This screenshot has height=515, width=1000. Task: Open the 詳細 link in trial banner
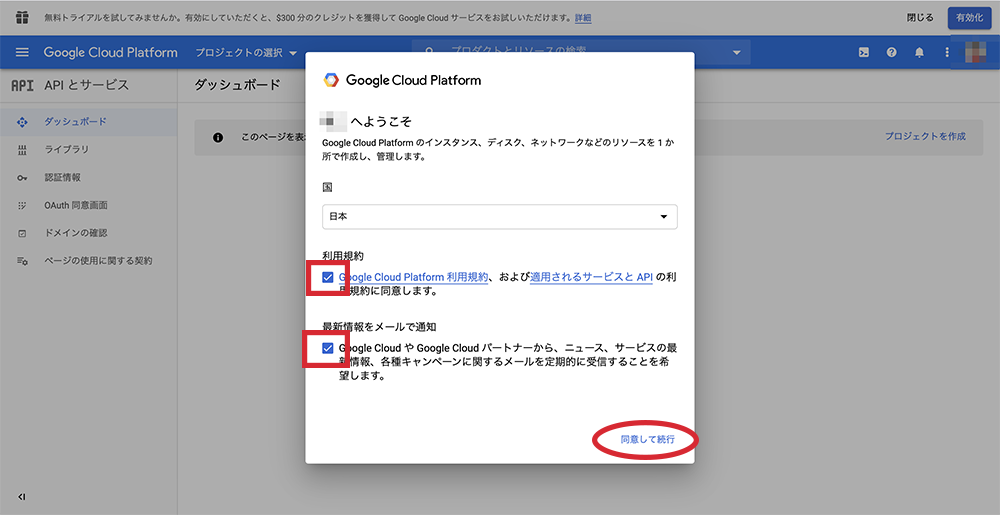(583, 18)
